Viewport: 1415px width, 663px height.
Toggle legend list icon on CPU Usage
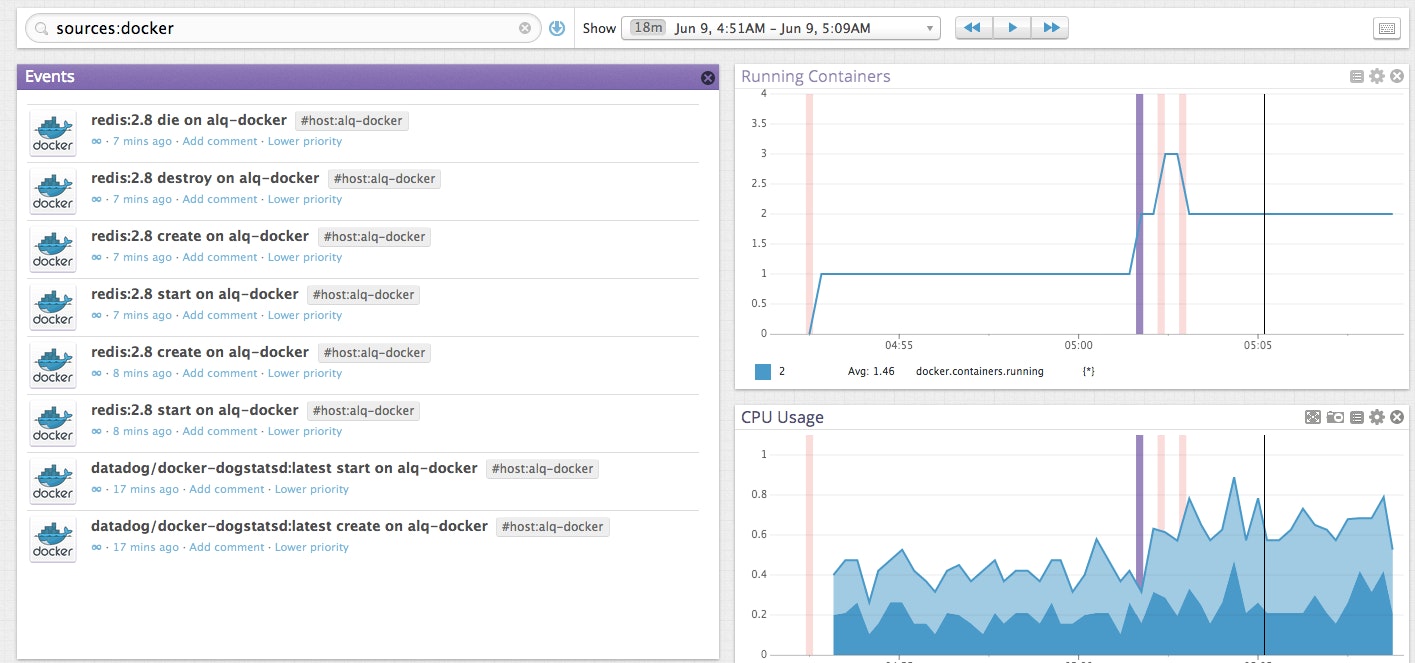coord(1357,417)
